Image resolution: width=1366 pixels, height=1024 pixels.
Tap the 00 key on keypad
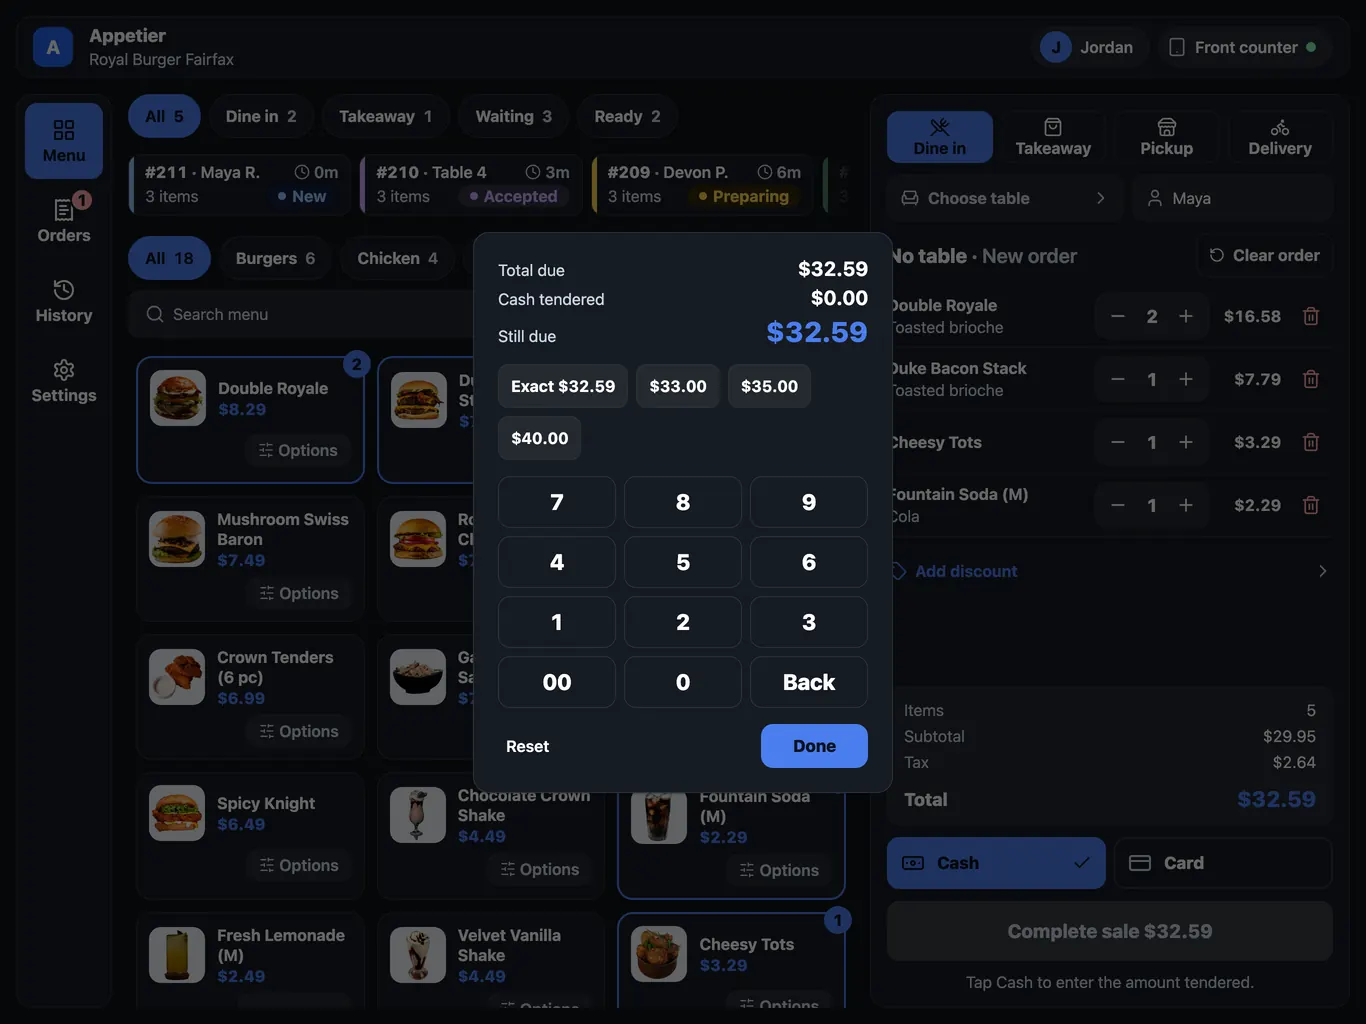557,682
